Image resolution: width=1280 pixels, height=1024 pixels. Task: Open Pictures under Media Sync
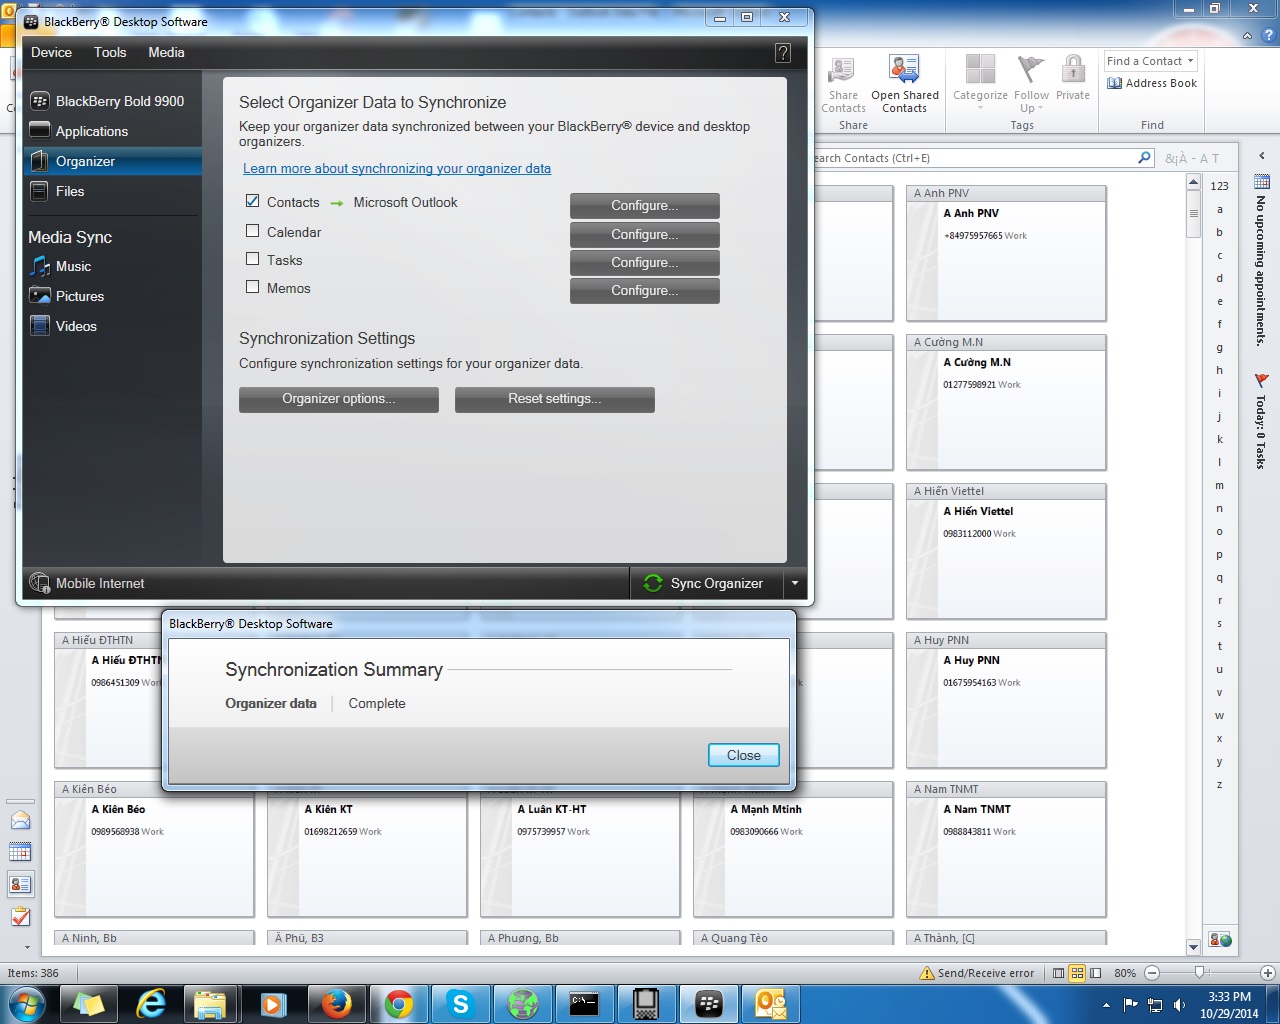click(67, 296)
